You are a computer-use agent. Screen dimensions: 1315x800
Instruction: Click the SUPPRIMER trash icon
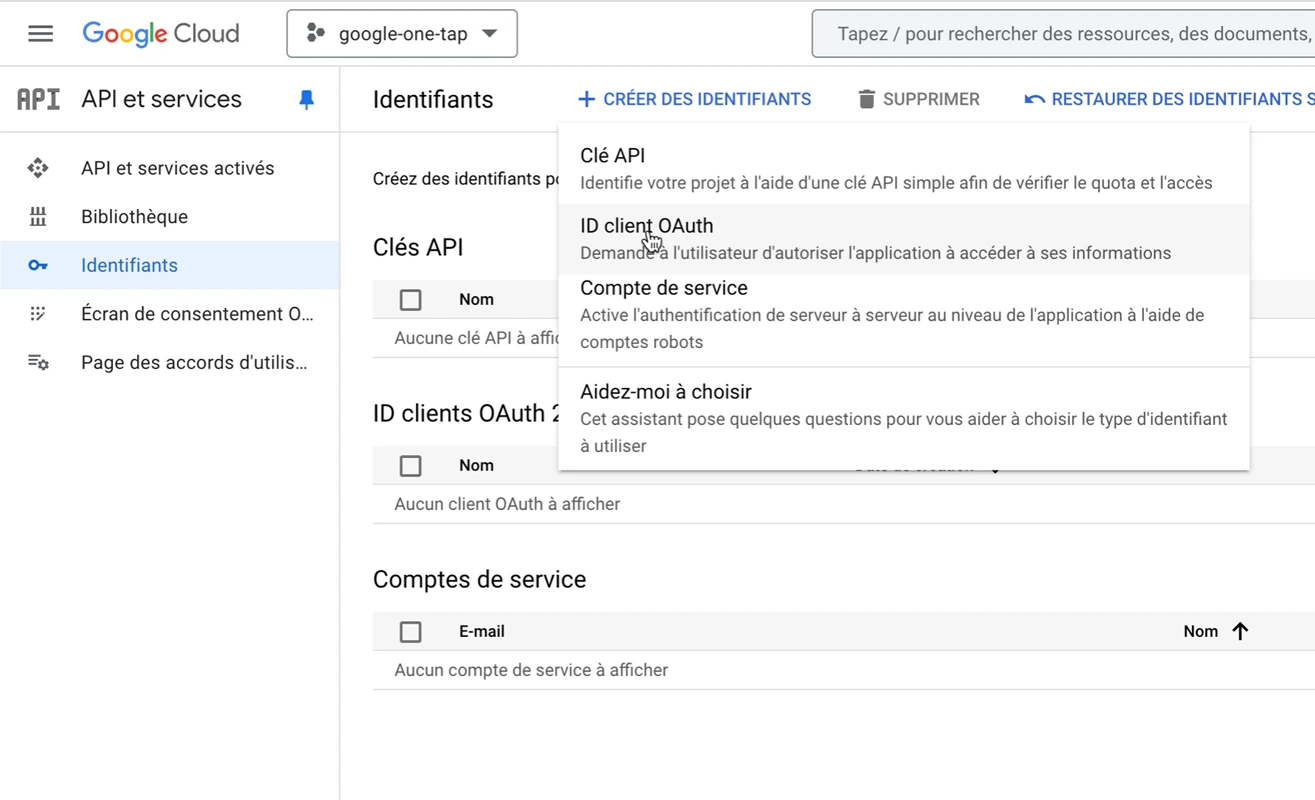pos(866,98)
